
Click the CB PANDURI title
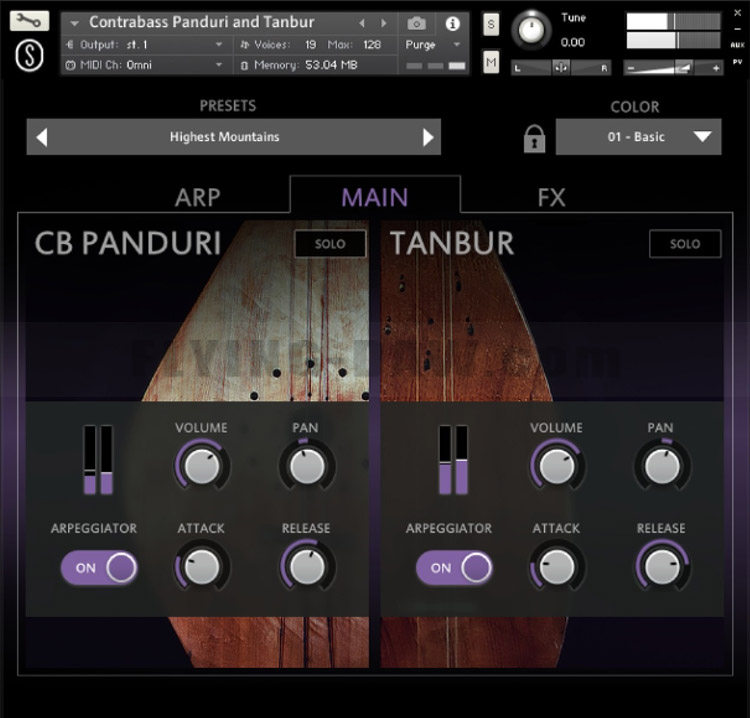point(128,243)
